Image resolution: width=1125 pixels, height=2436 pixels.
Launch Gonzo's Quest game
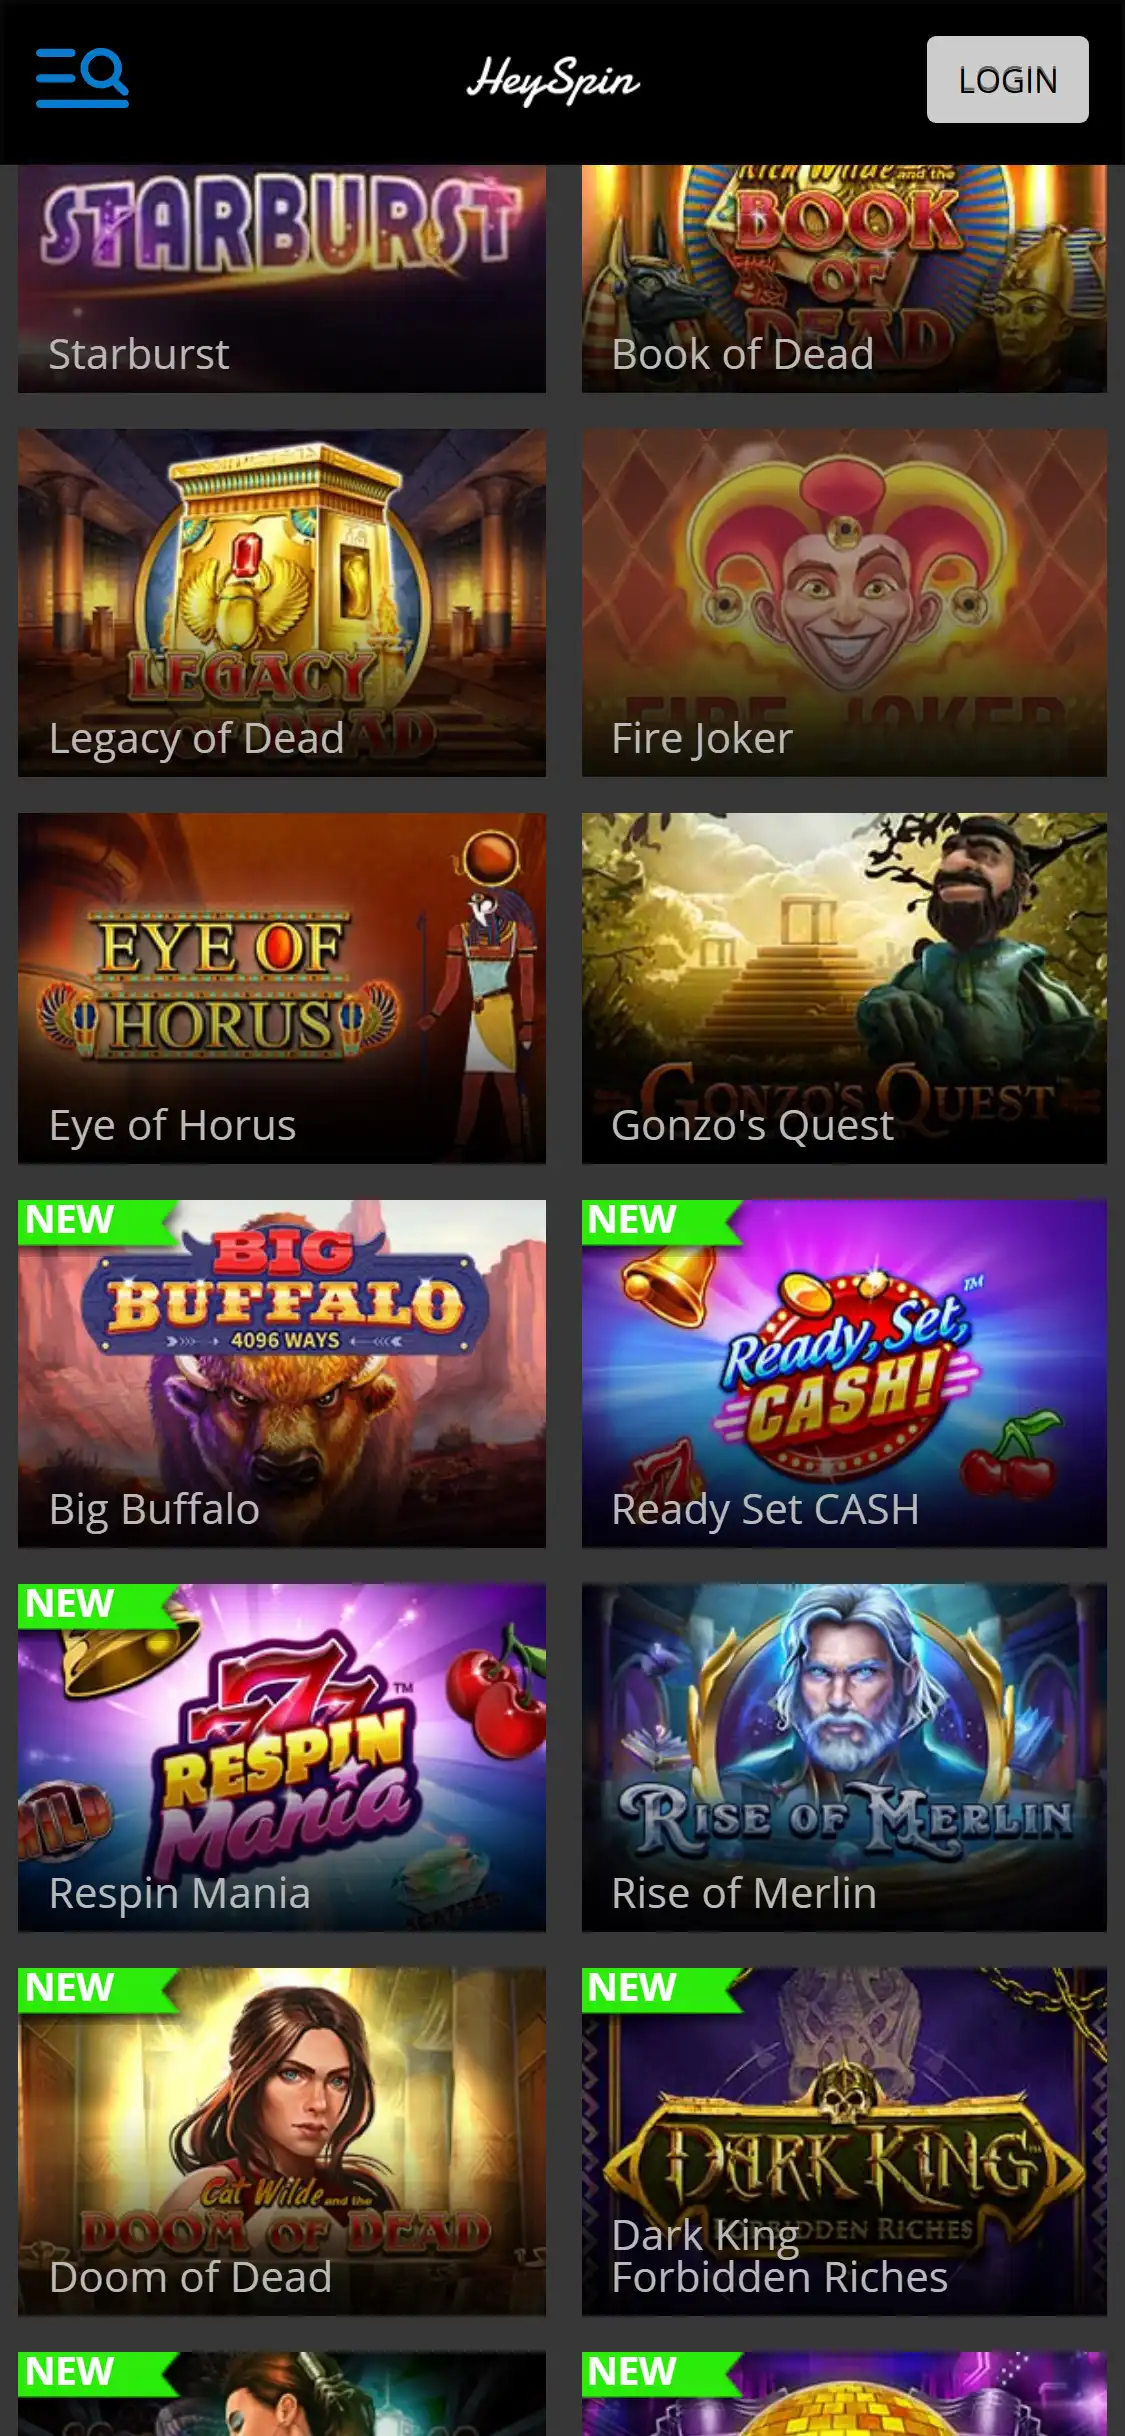844,988
